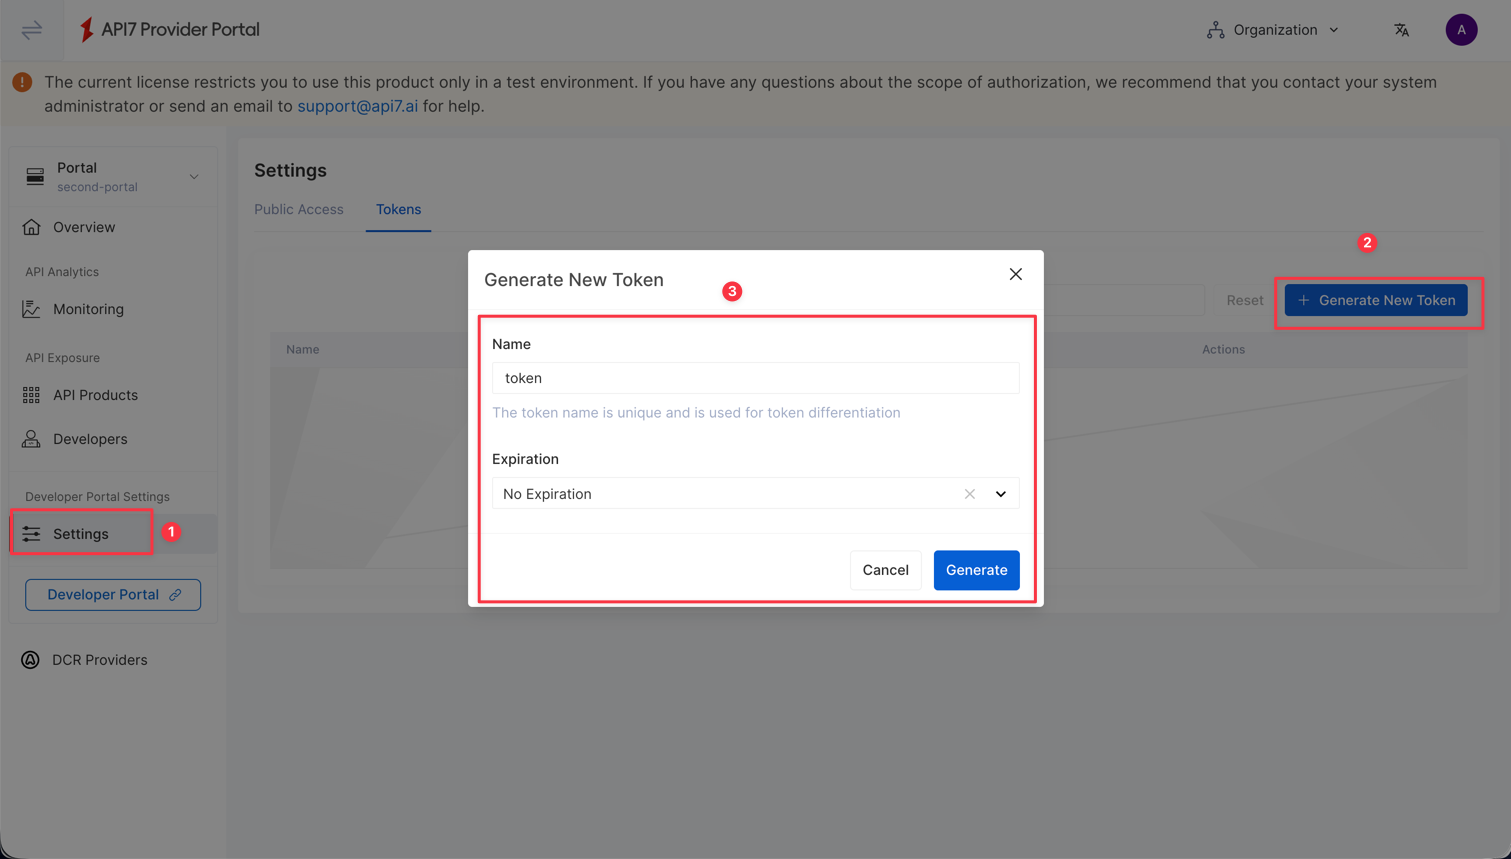Click the DCR Providers icon
The image size is (1511, 859).
29,659
